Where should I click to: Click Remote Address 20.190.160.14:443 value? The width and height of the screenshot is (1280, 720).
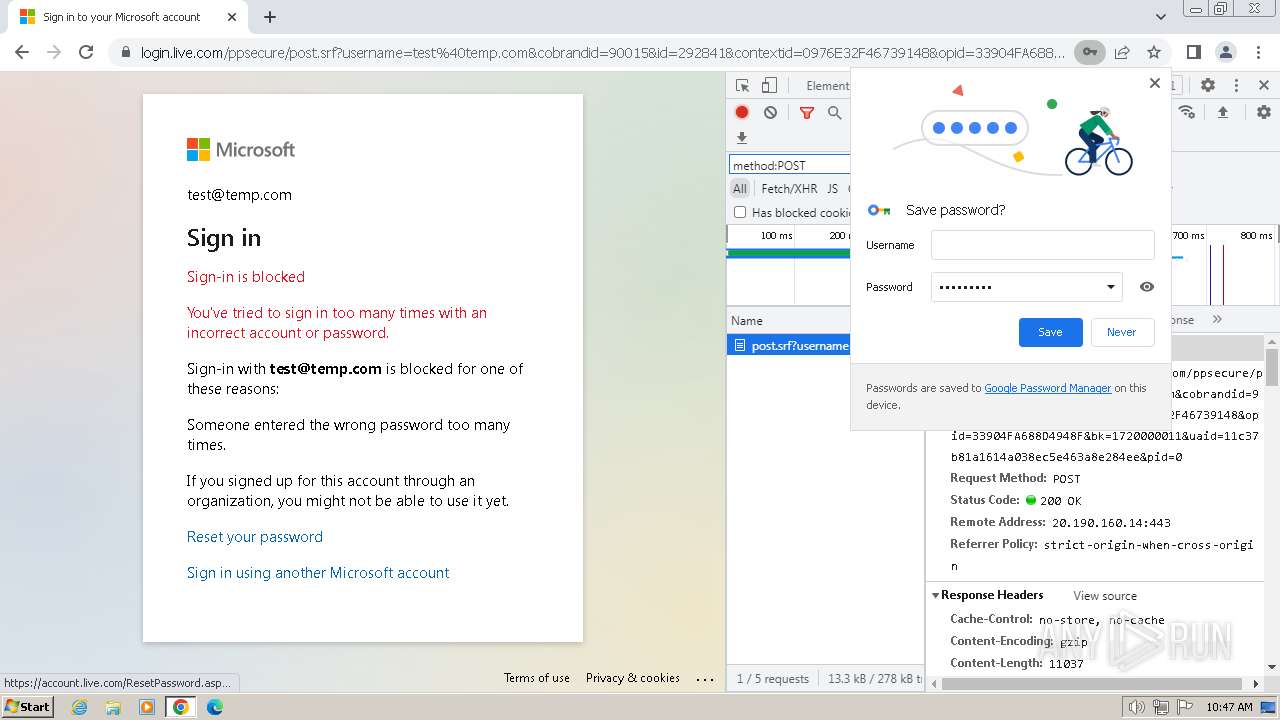click(1111, 523)
